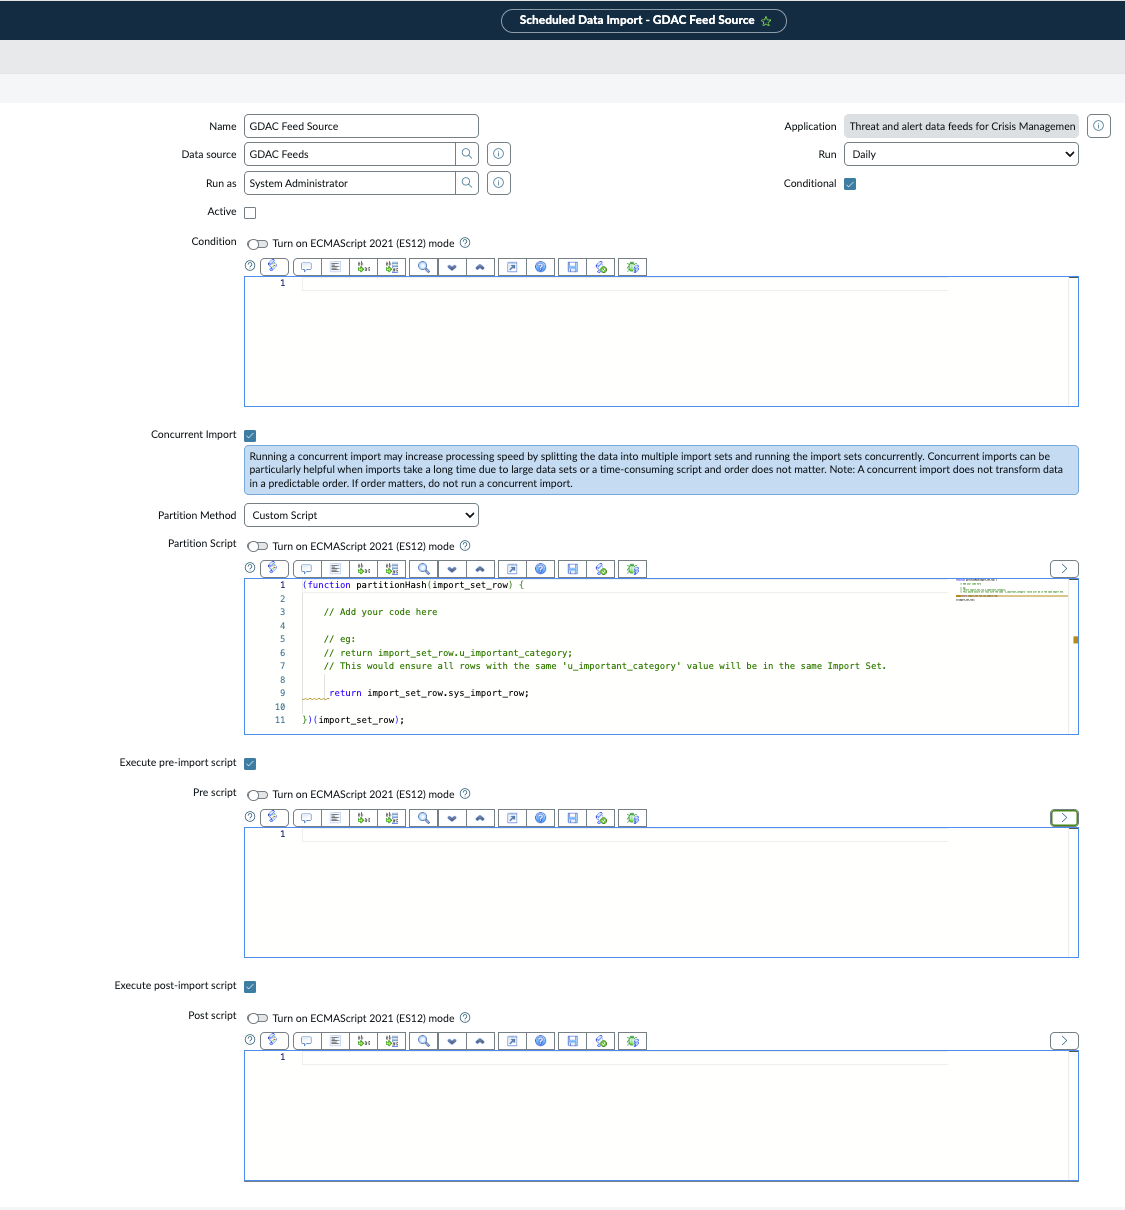Editor help question mark left of Condition toolbar

(250, 266)
